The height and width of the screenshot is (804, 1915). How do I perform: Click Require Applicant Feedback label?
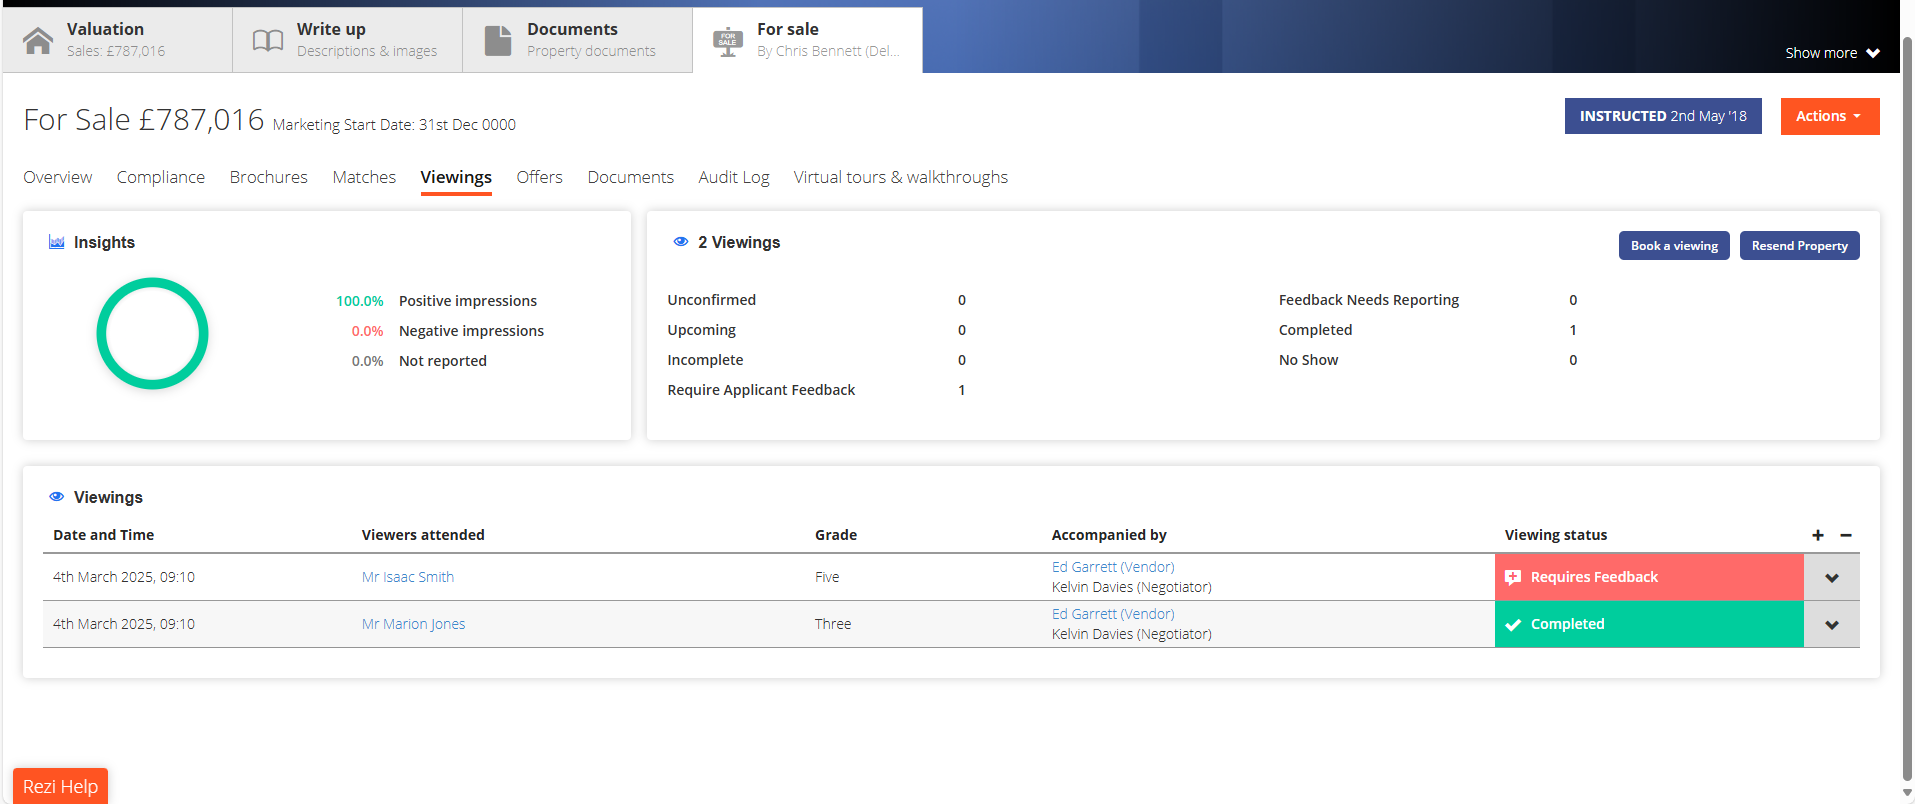pos(761,390)
